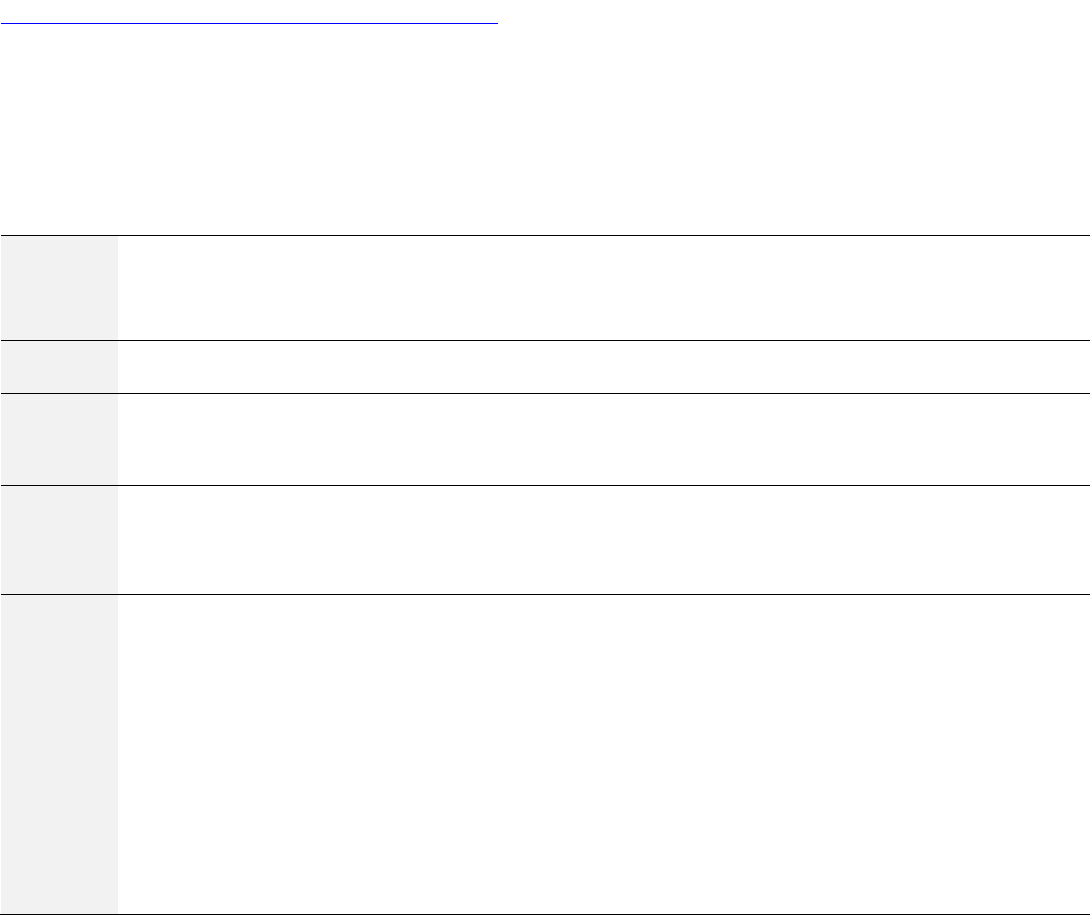This screenshot has height=915, width=1090.
Task: Click the table's top border line
Action: [x=544, y=235]
